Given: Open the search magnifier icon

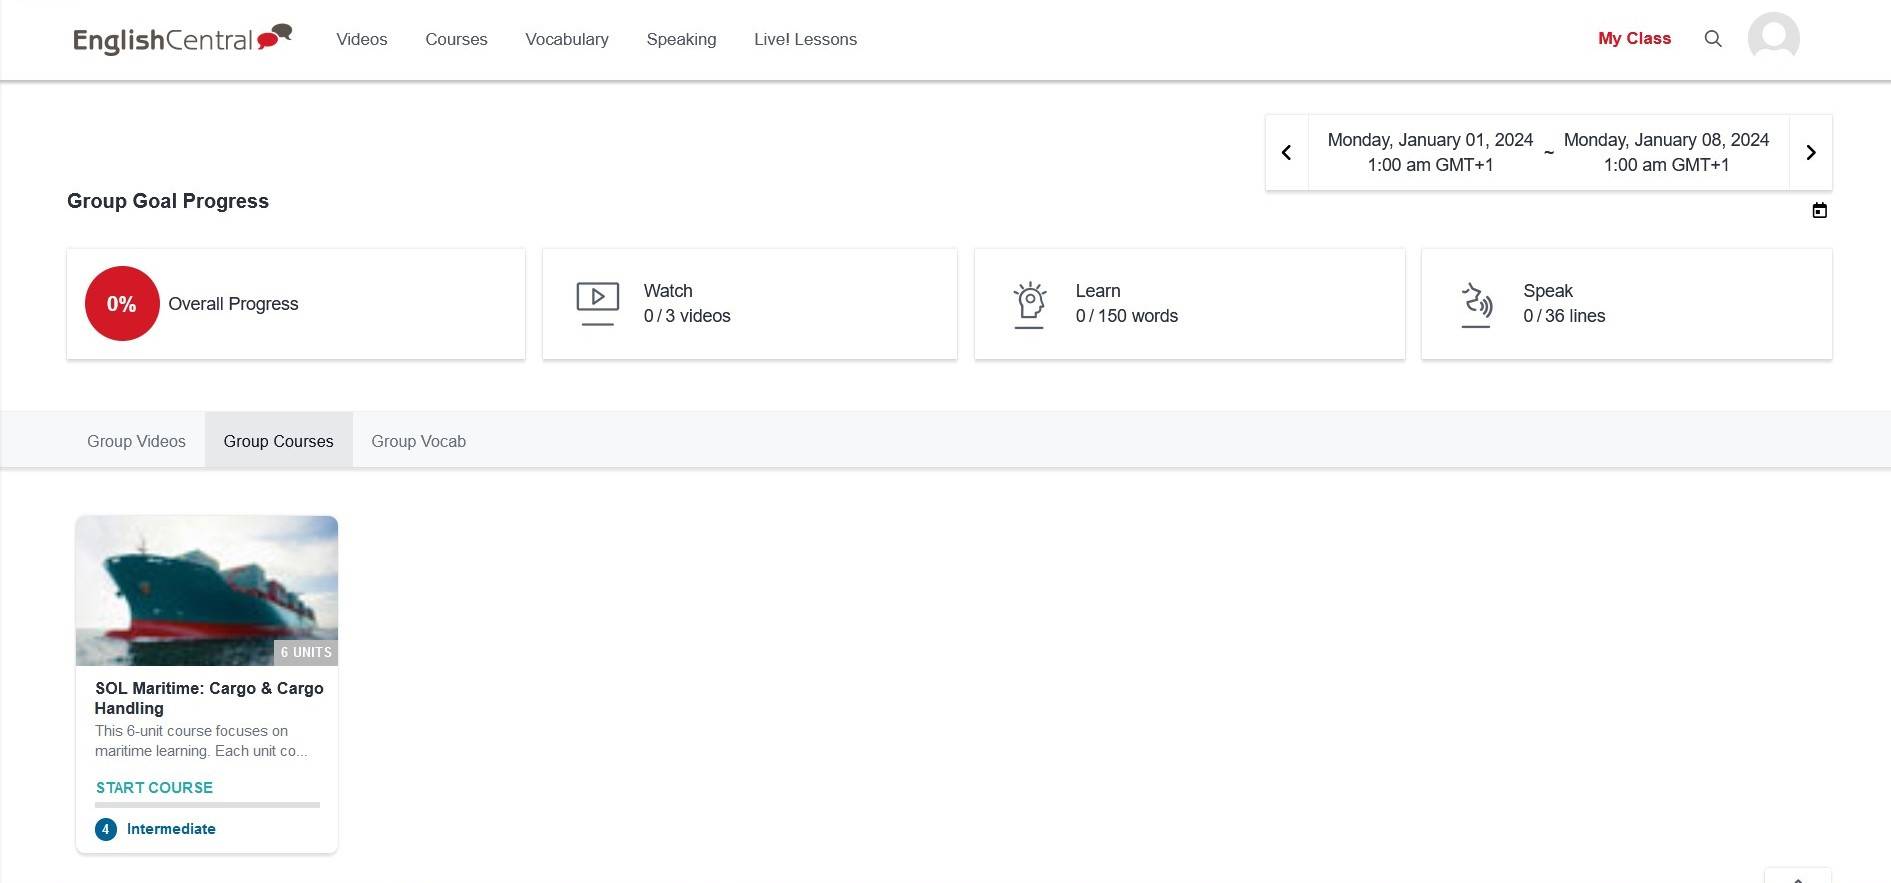Looking at the screenshot, I should pos(1713,39).
